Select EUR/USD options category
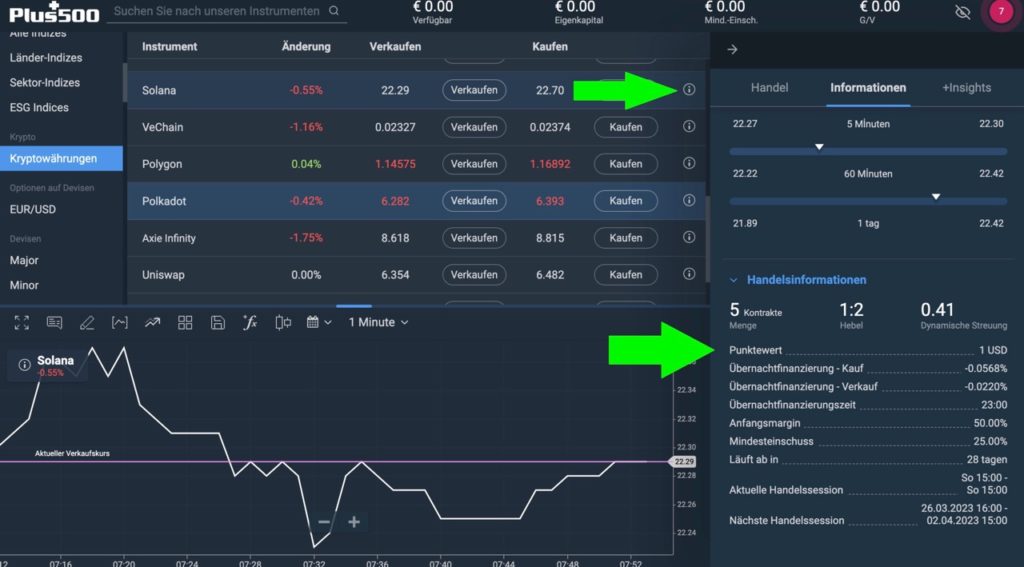This screenshot has width=1024, height=567. tap(33, 209)
